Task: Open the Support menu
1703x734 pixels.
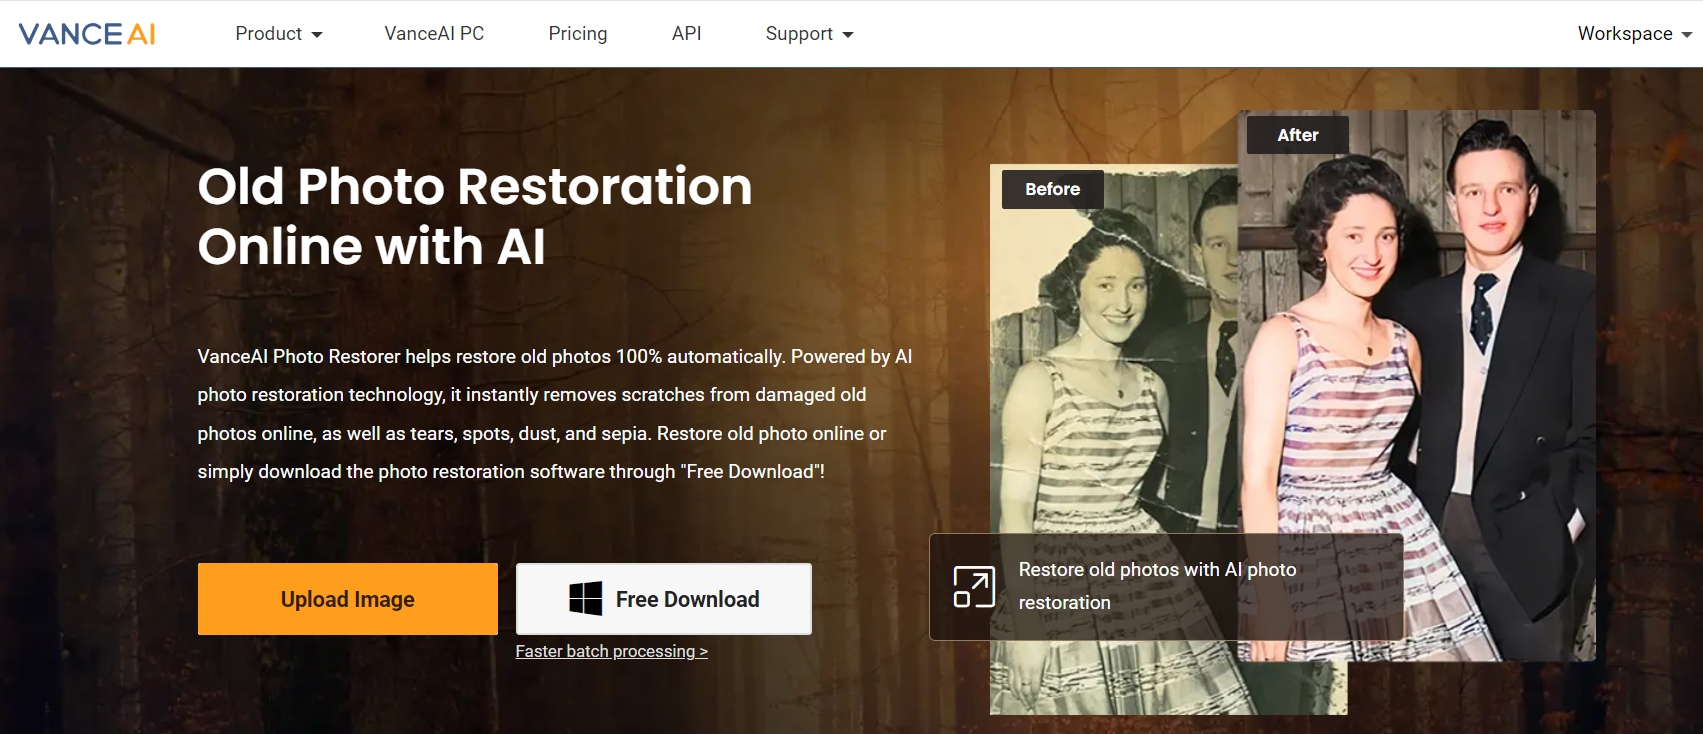Action: [798, 34]
